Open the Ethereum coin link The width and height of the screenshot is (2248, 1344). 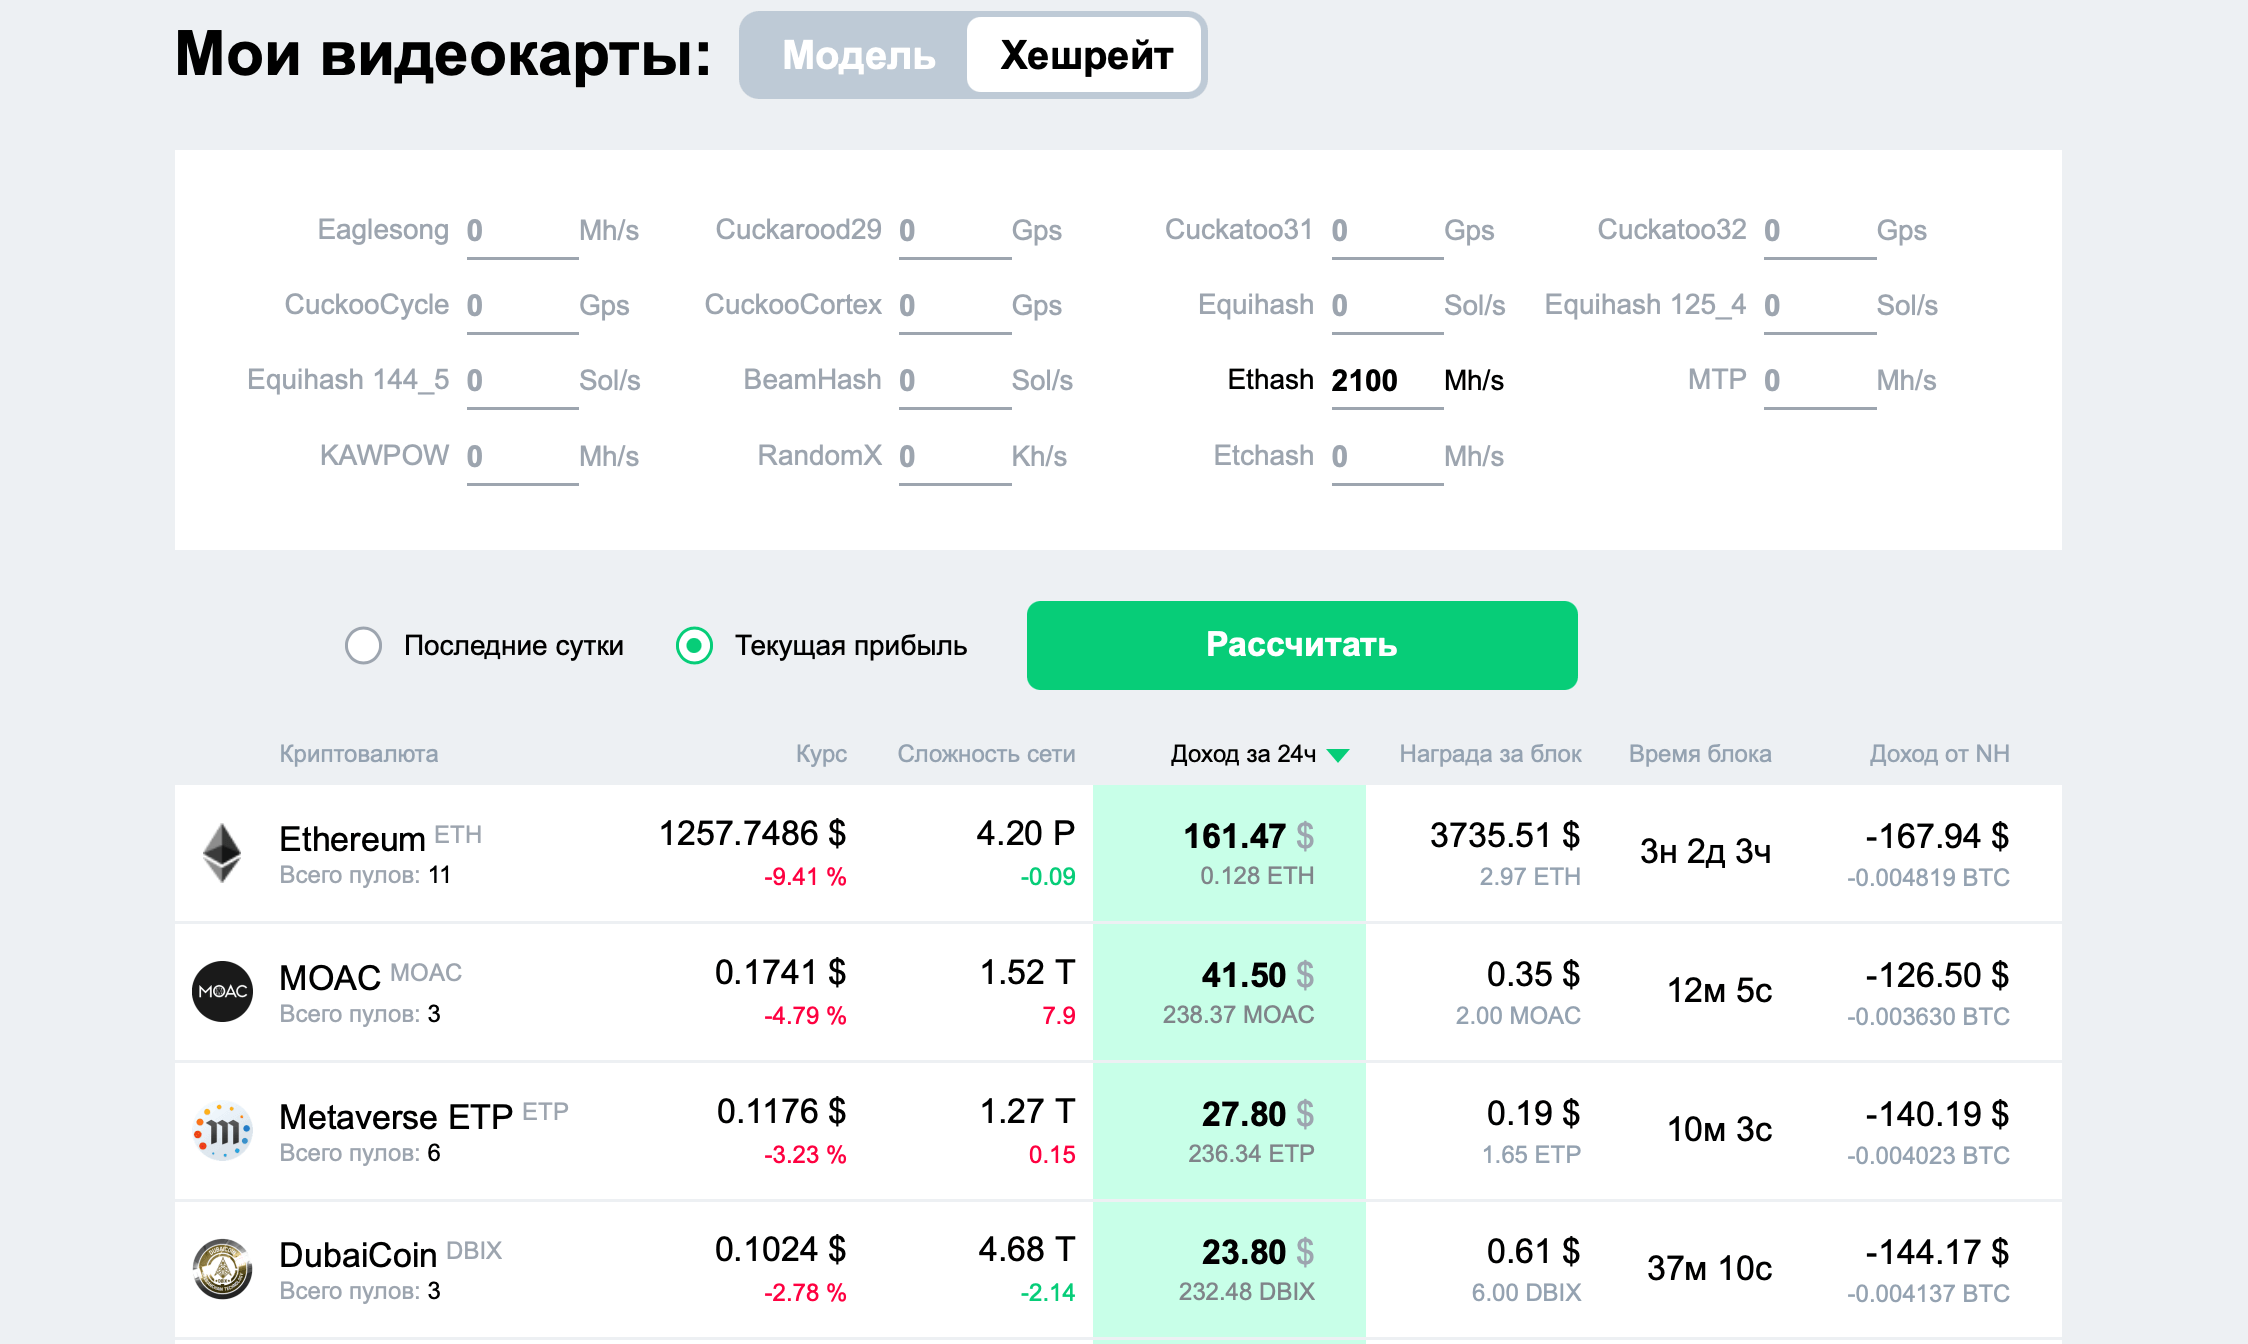[x=352, y=839]
